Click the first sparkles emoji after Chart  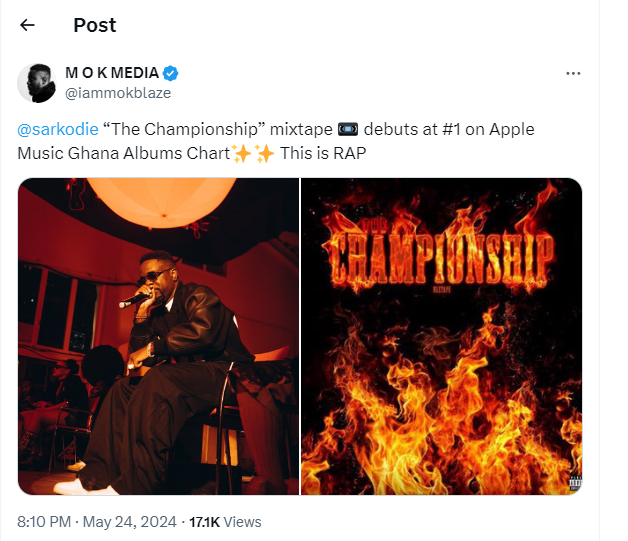pos(242,154)
